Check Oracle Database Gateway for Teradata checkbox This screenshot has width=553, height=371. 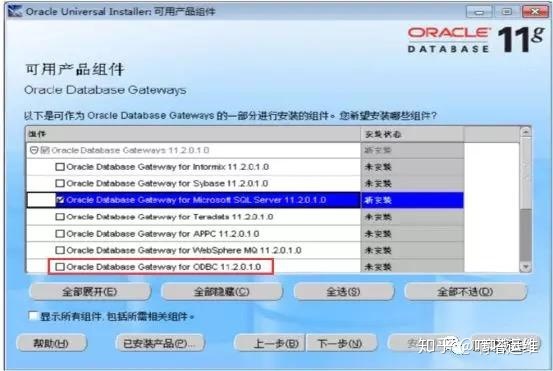[x=60, y=217]
